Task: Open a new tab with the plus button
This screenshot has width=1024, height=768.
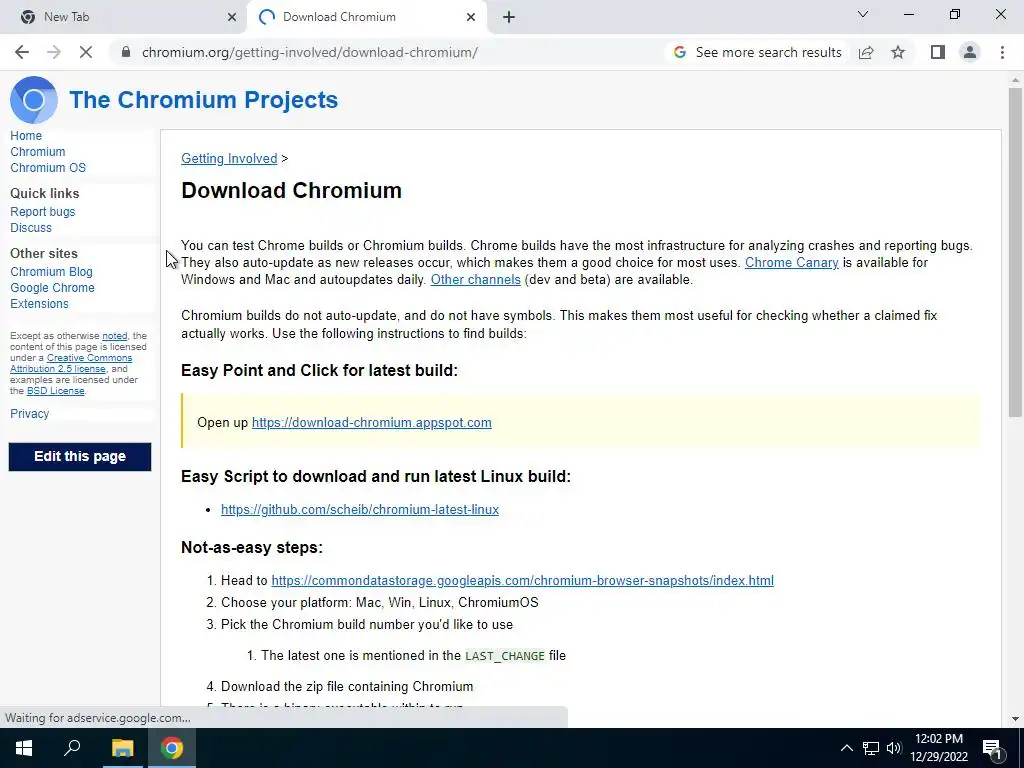Action: [x=509, y=17]
